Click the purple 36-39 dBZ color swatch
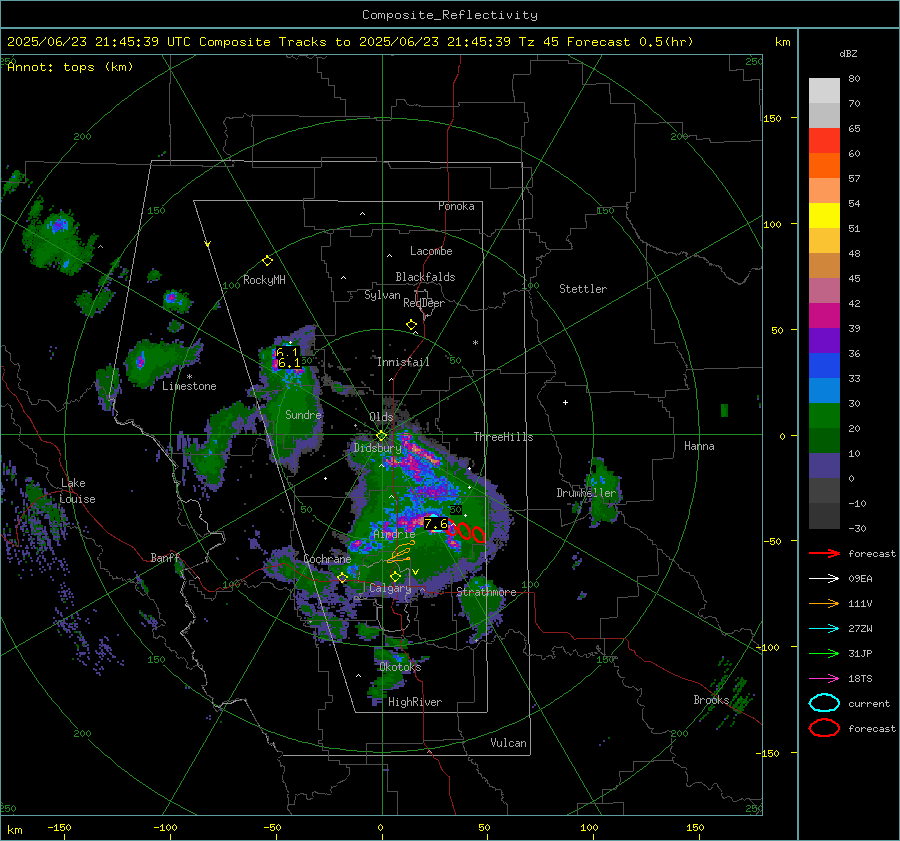This screenshot has height=841, width=900. tap(824, 341)
